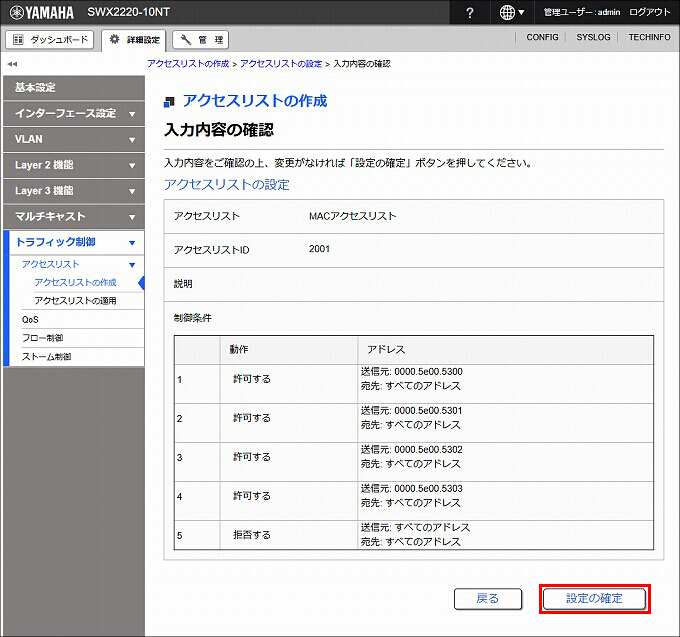Click the access list ID 2001
The height and width of the screenshot is (637, 680).
point(319,249)
